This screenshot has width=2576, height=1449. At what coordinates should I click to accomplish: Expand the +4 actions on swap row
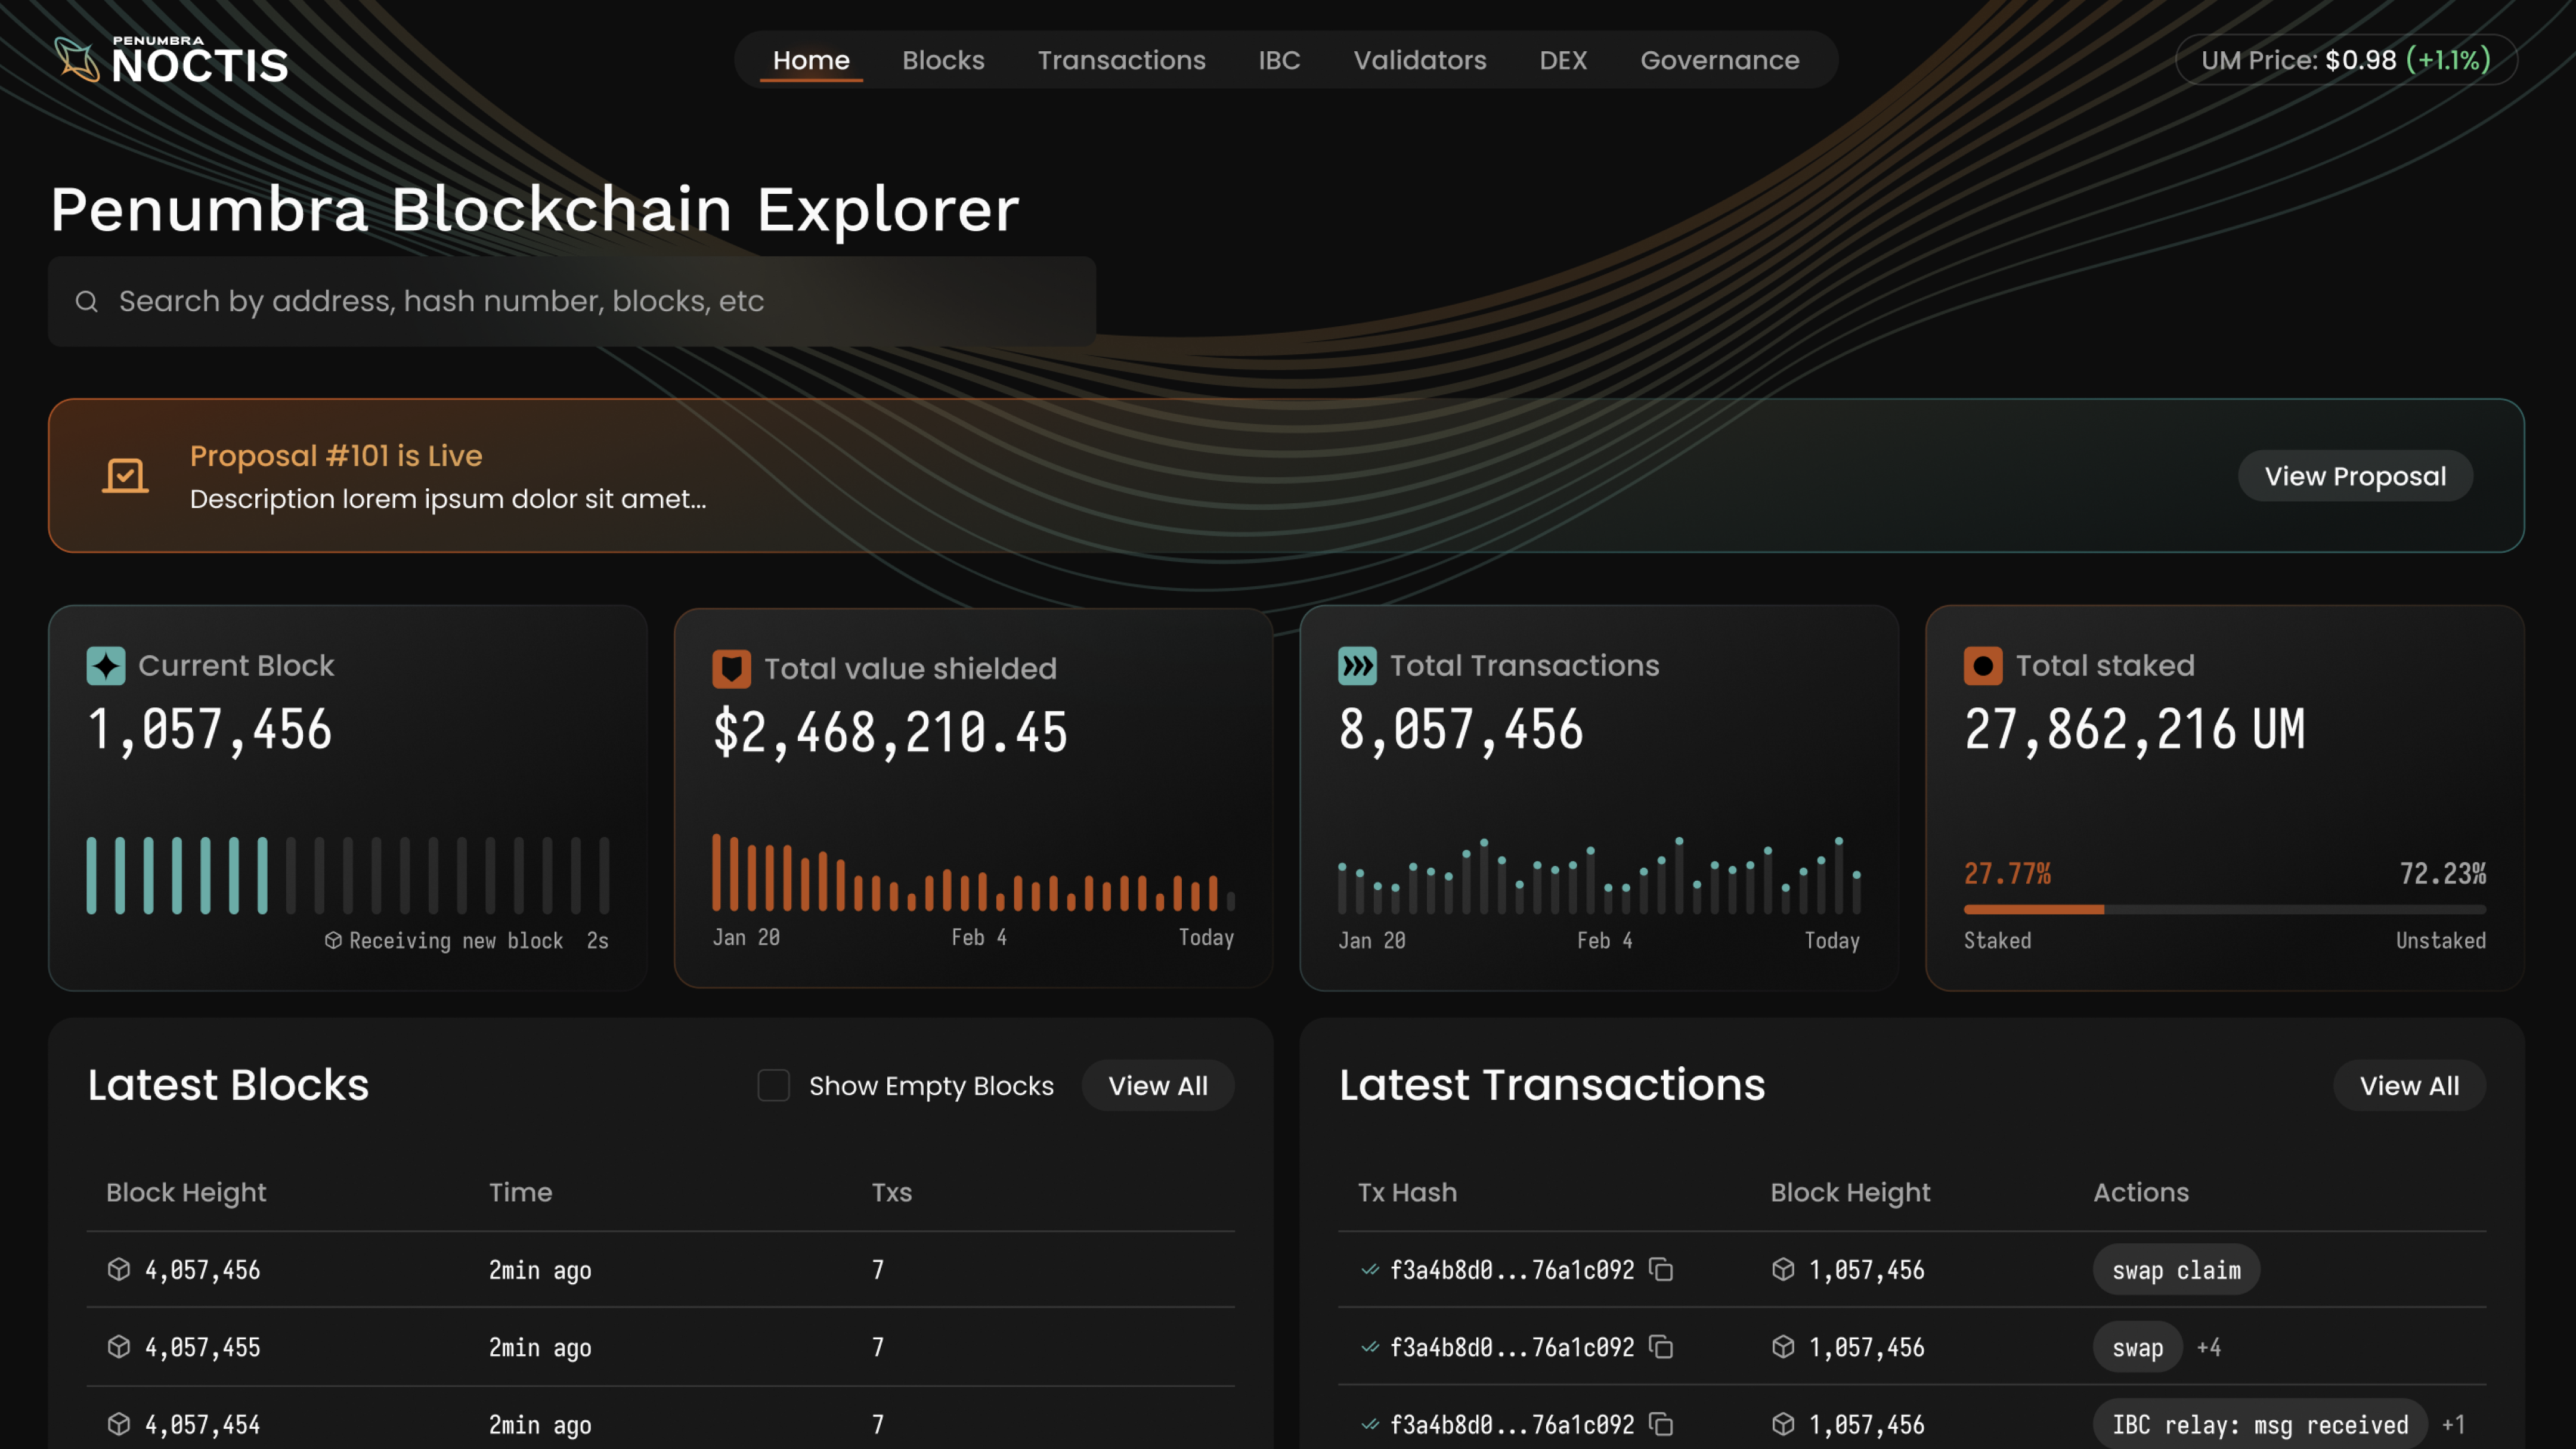pyautogui.click(x=2208, y=1348)
